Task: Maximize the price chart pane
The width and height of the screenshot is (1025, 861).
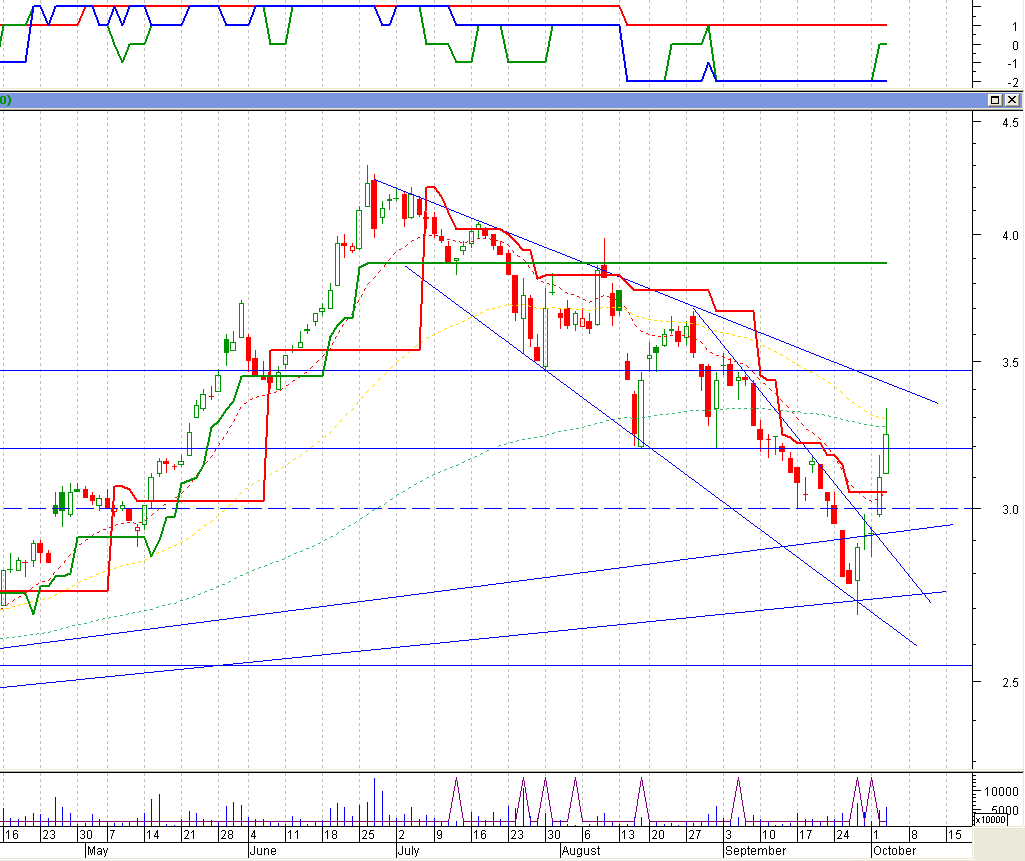Action: pyautogui.click(x=995, y=100)
